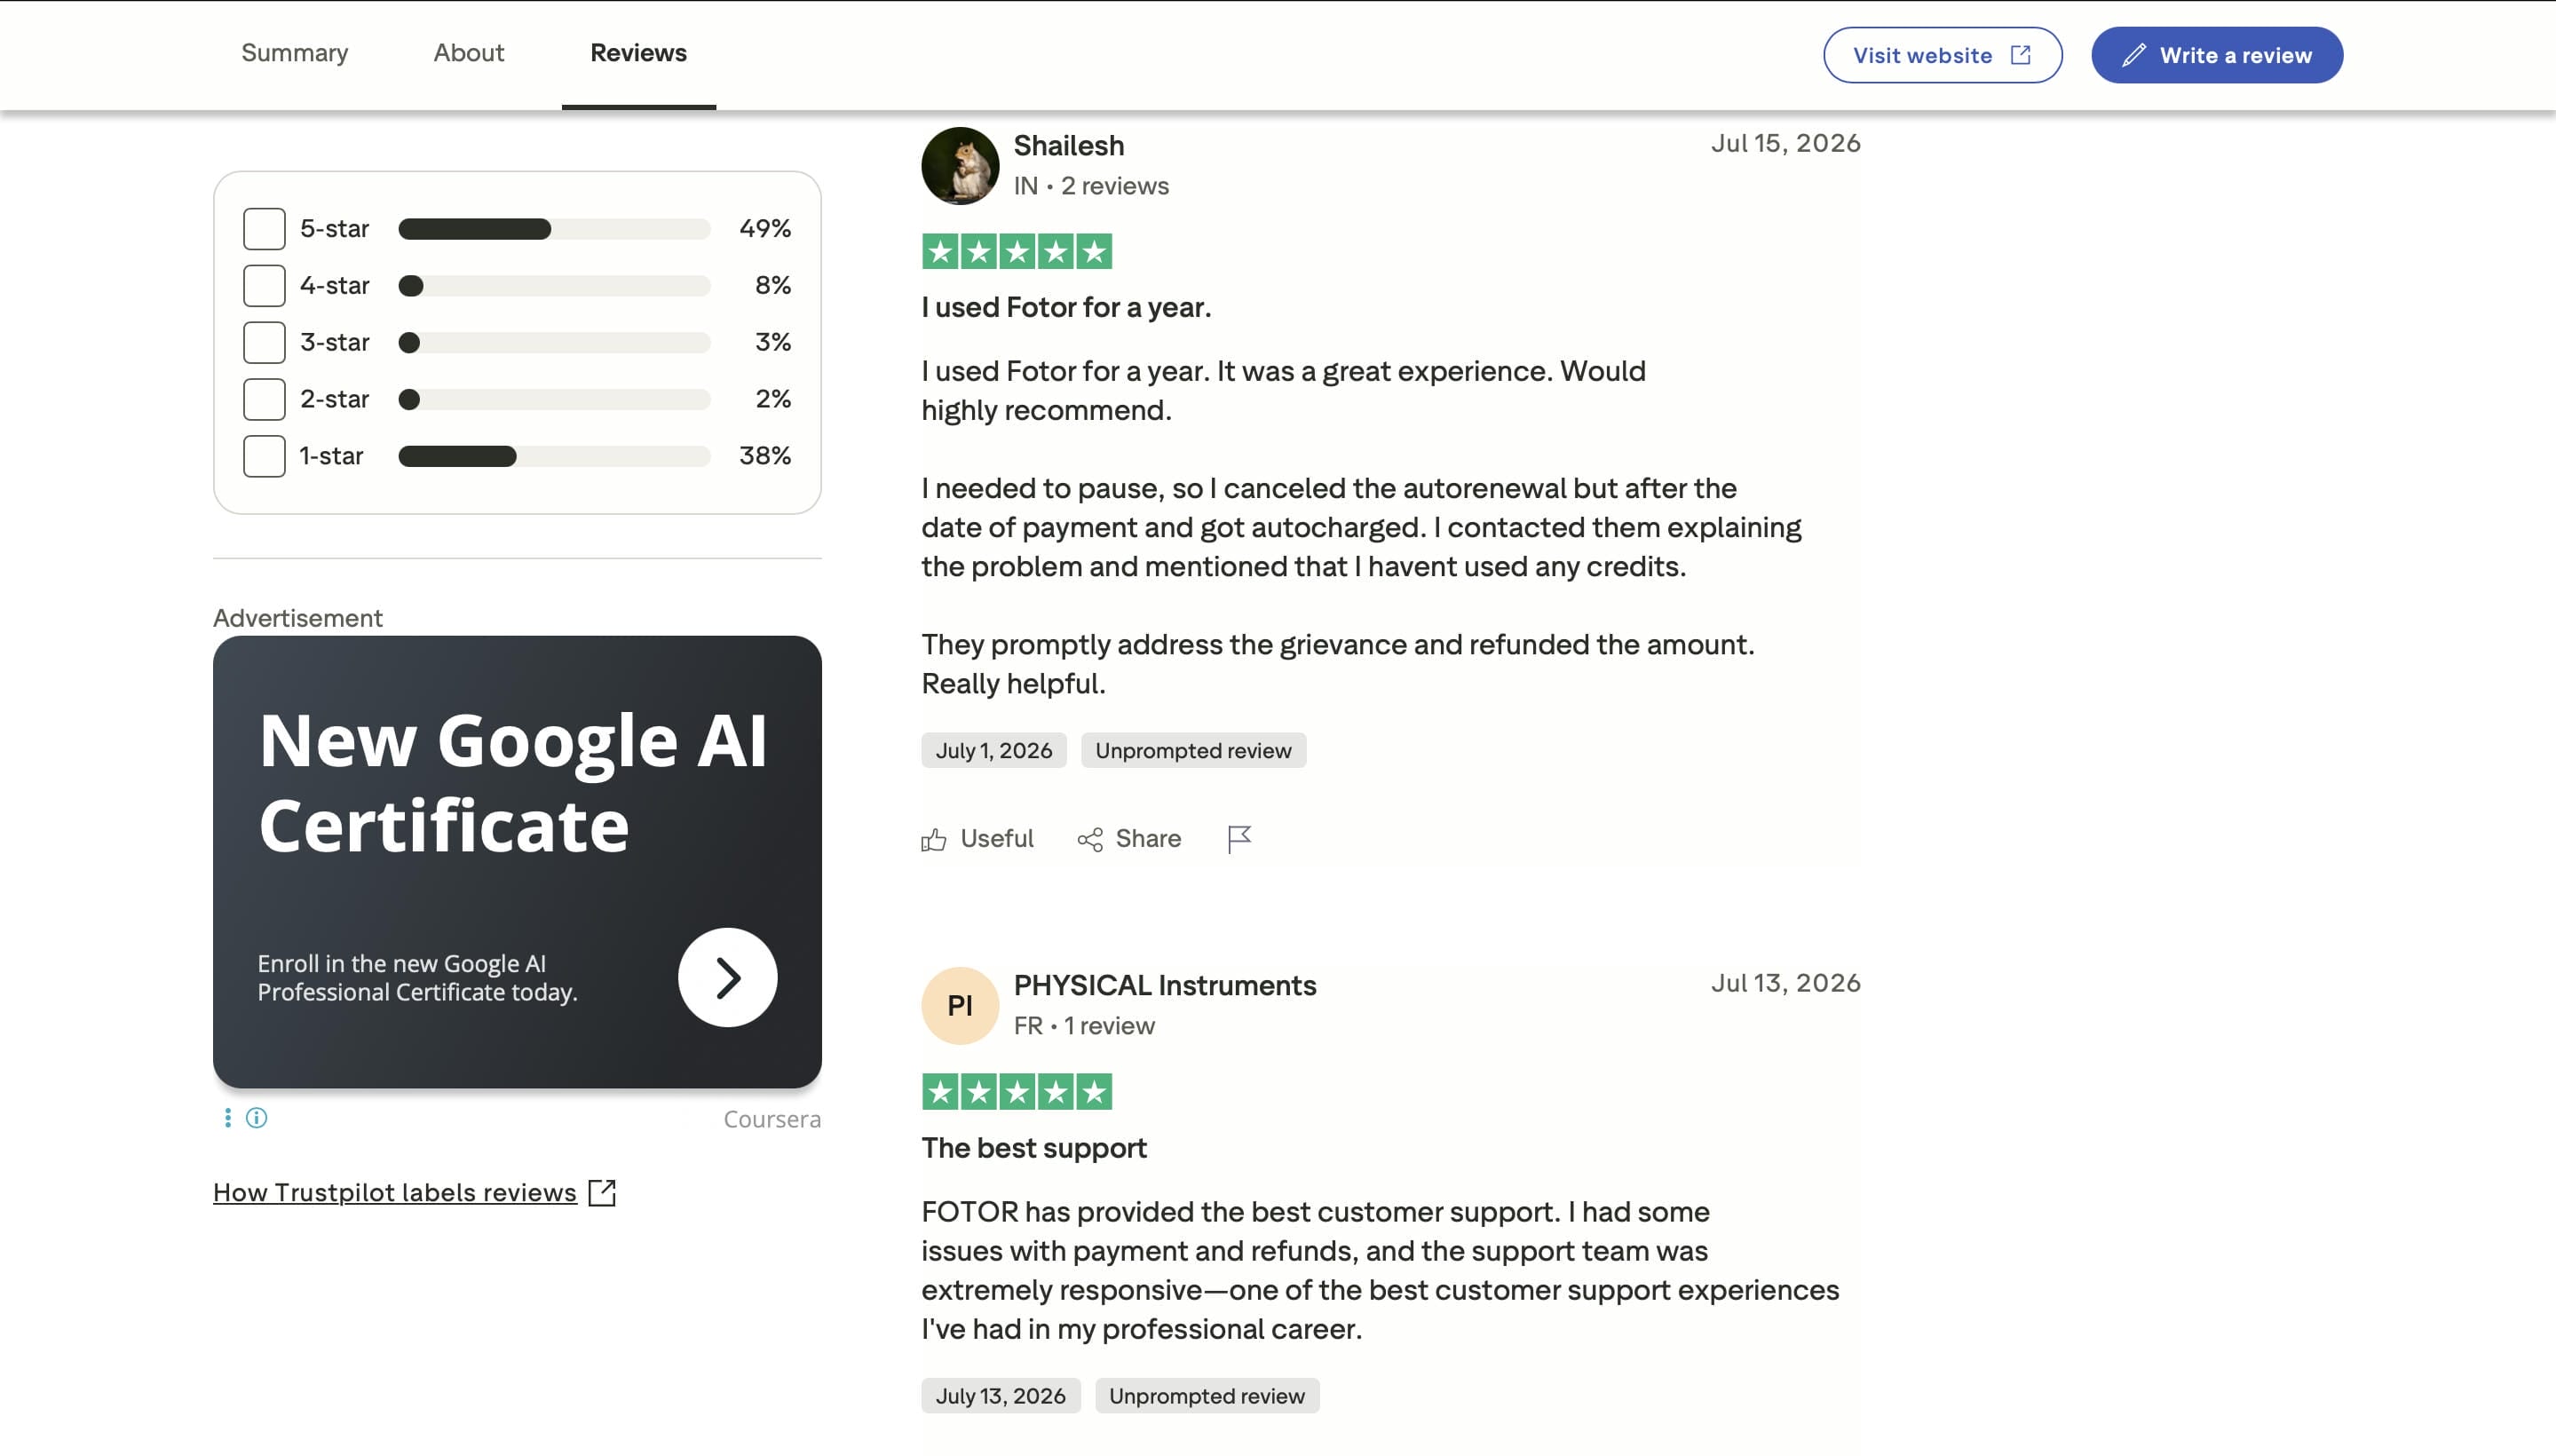The image size is (2556, 1456).
Task: Click the 3-star 3% rating bar
Action: 554,343
